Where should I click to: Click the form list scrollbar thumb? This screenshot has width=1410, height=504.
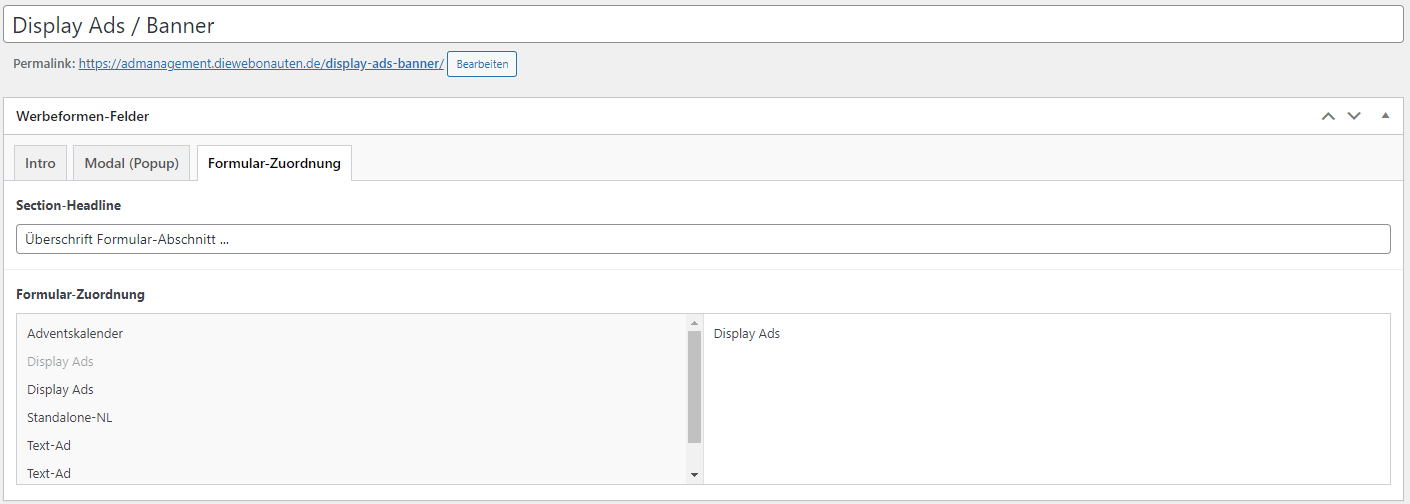(x=694, y=386)
